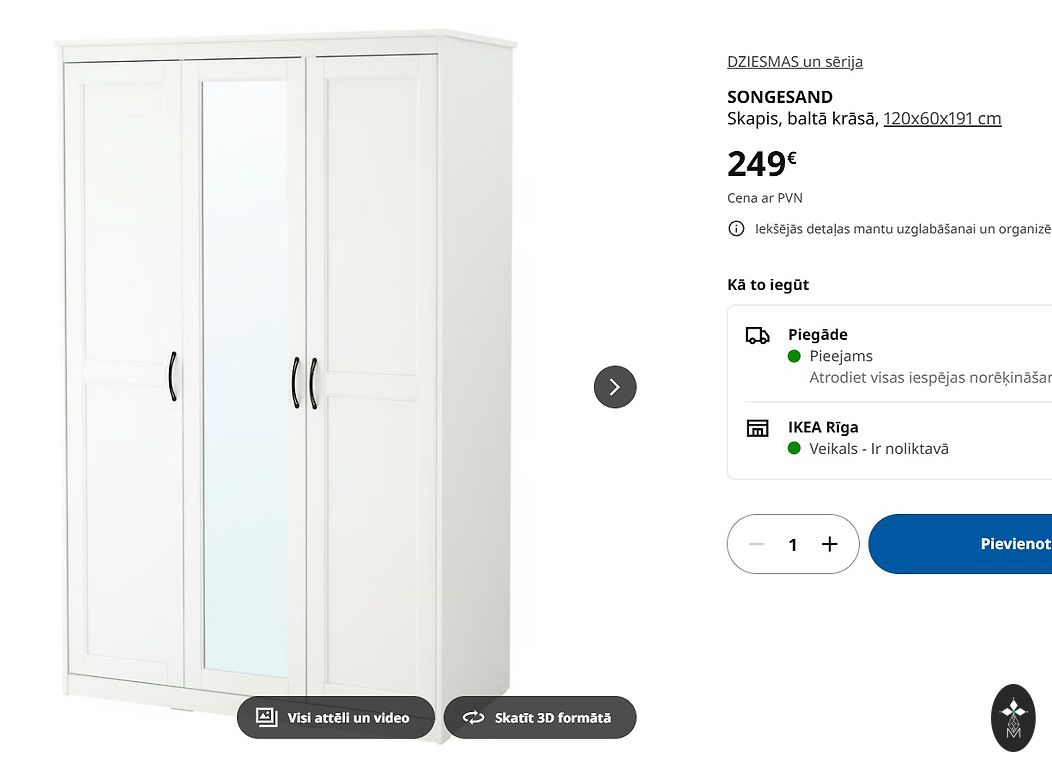Click the 3D rotate arrows icon
The image size is (1052, 768).
point(473,718)
